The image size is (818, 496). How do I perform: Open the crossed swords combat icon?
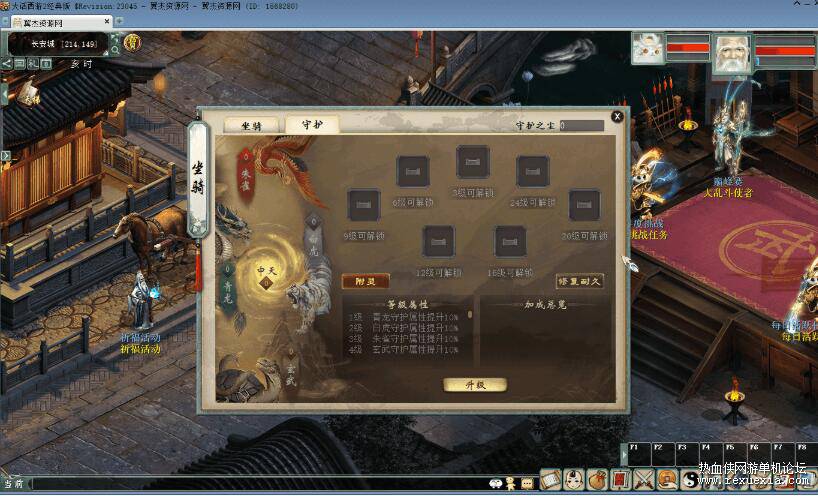click(x=644, y=479)
